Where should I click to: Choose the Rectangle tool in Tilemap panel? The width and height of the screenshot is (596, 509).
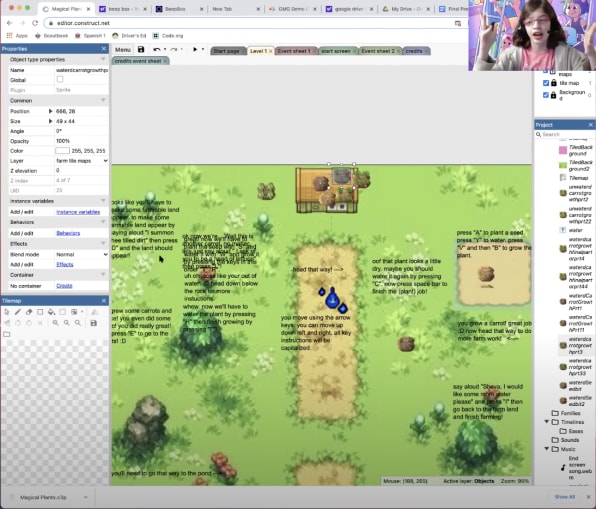[40, 312]
